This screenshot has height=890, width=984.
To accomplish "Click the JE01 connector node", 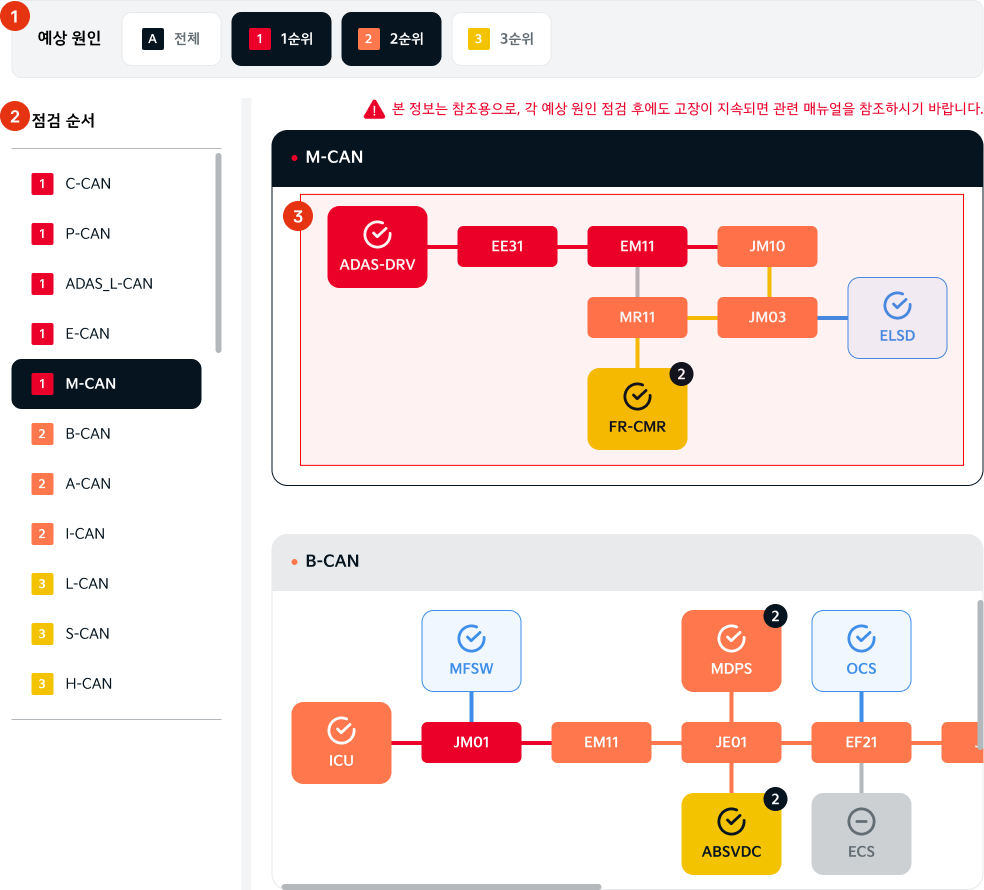I will pos(731,743).
